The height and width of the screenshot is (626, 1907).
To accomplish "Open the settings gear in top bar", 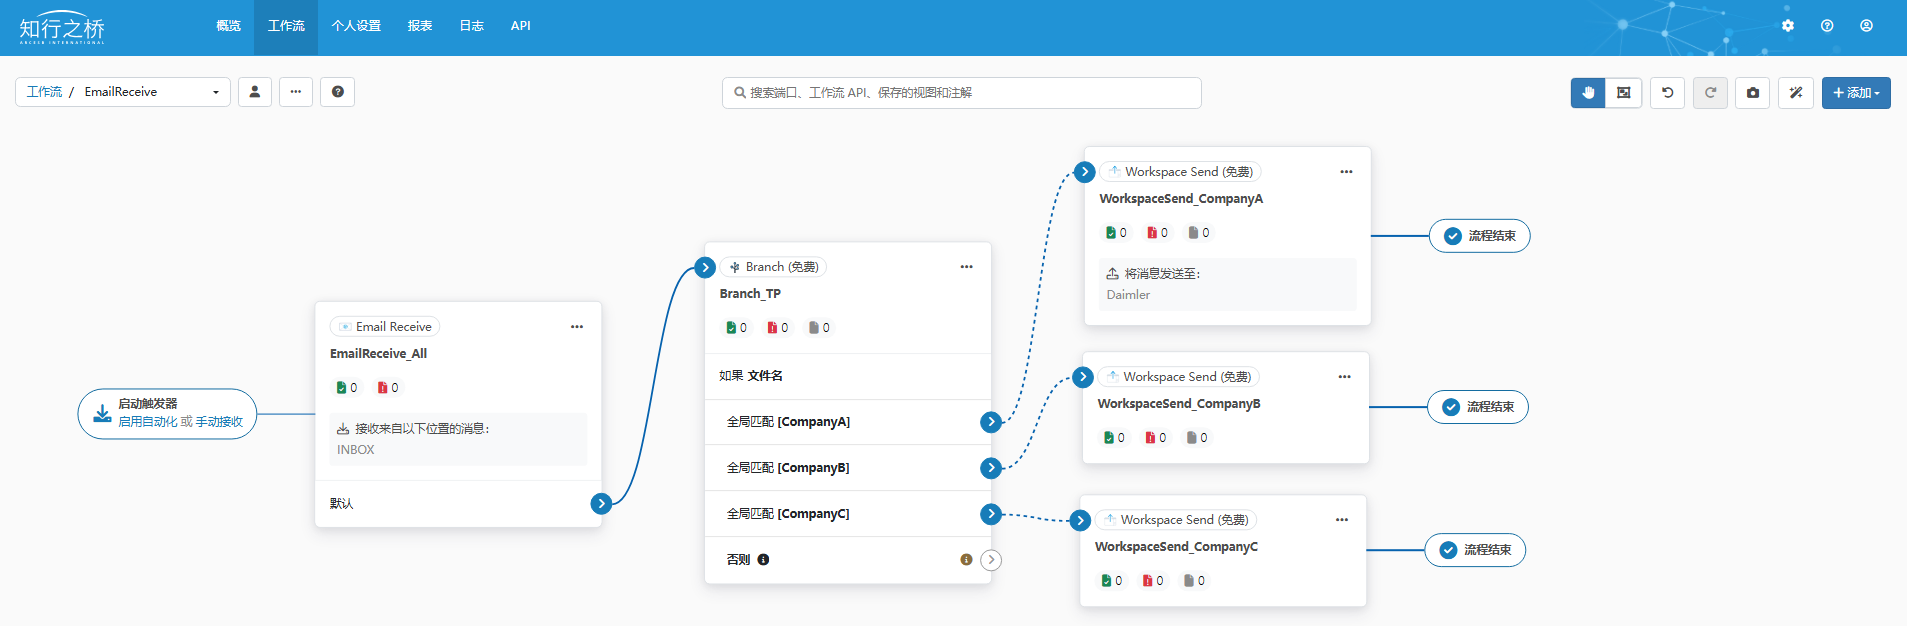I will [x=1788, y=26].
